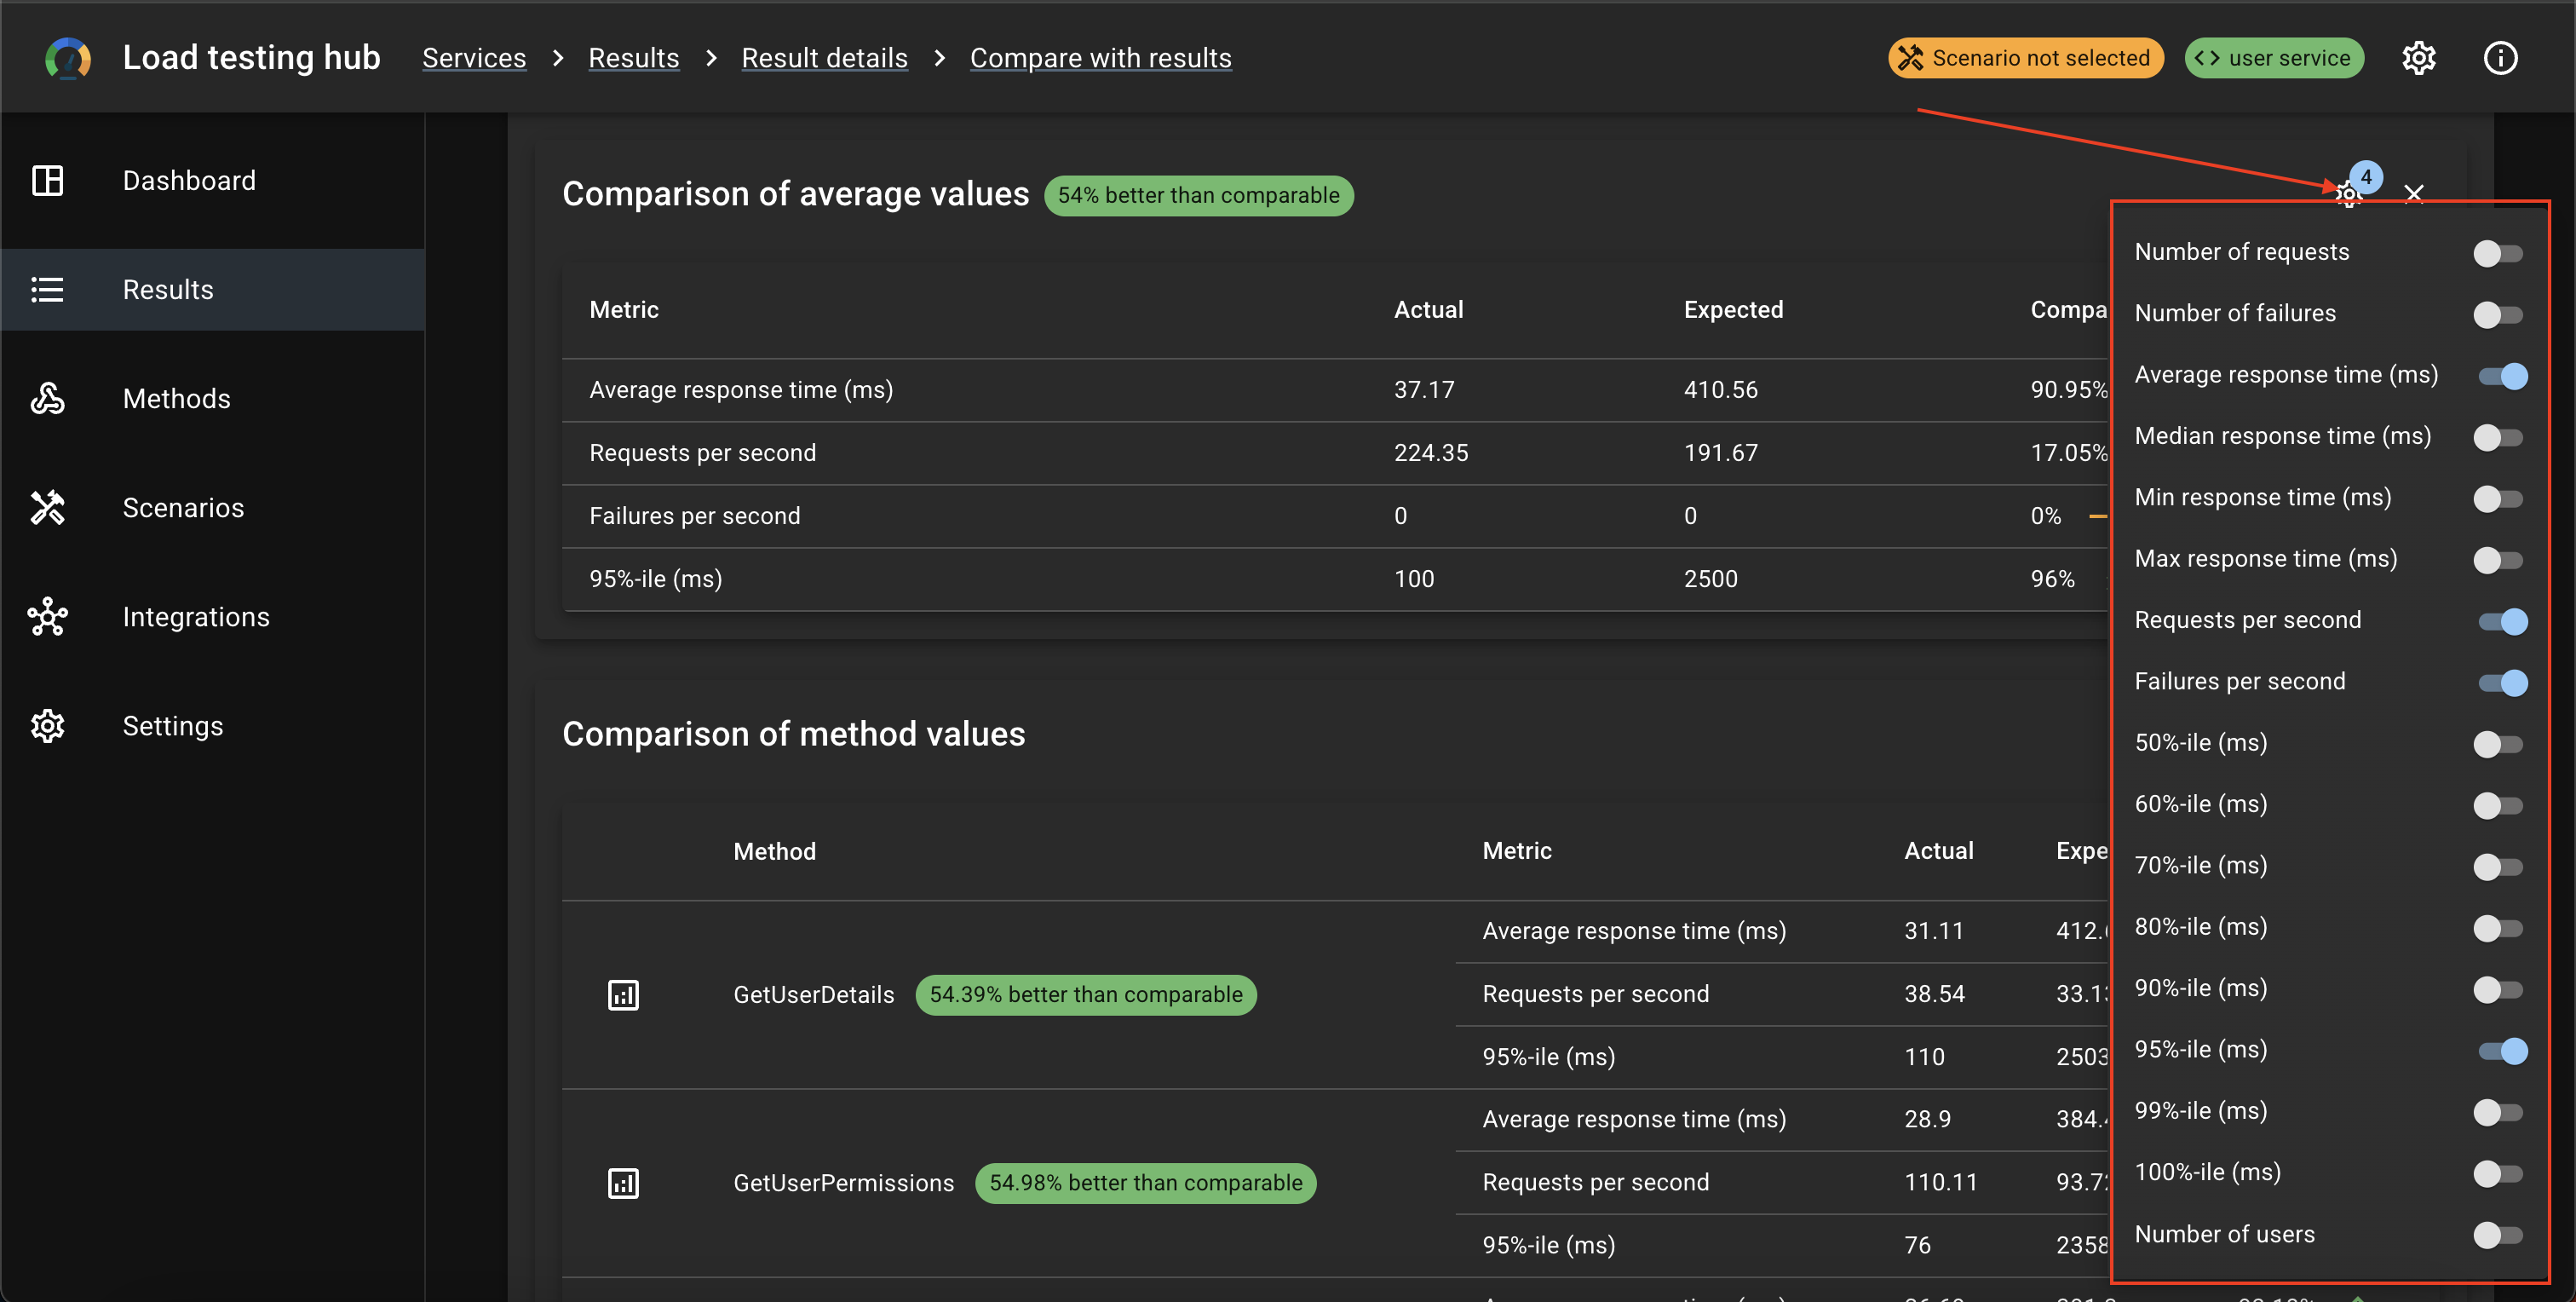Disable the Average response time (ms) switch

[2502, 376]
